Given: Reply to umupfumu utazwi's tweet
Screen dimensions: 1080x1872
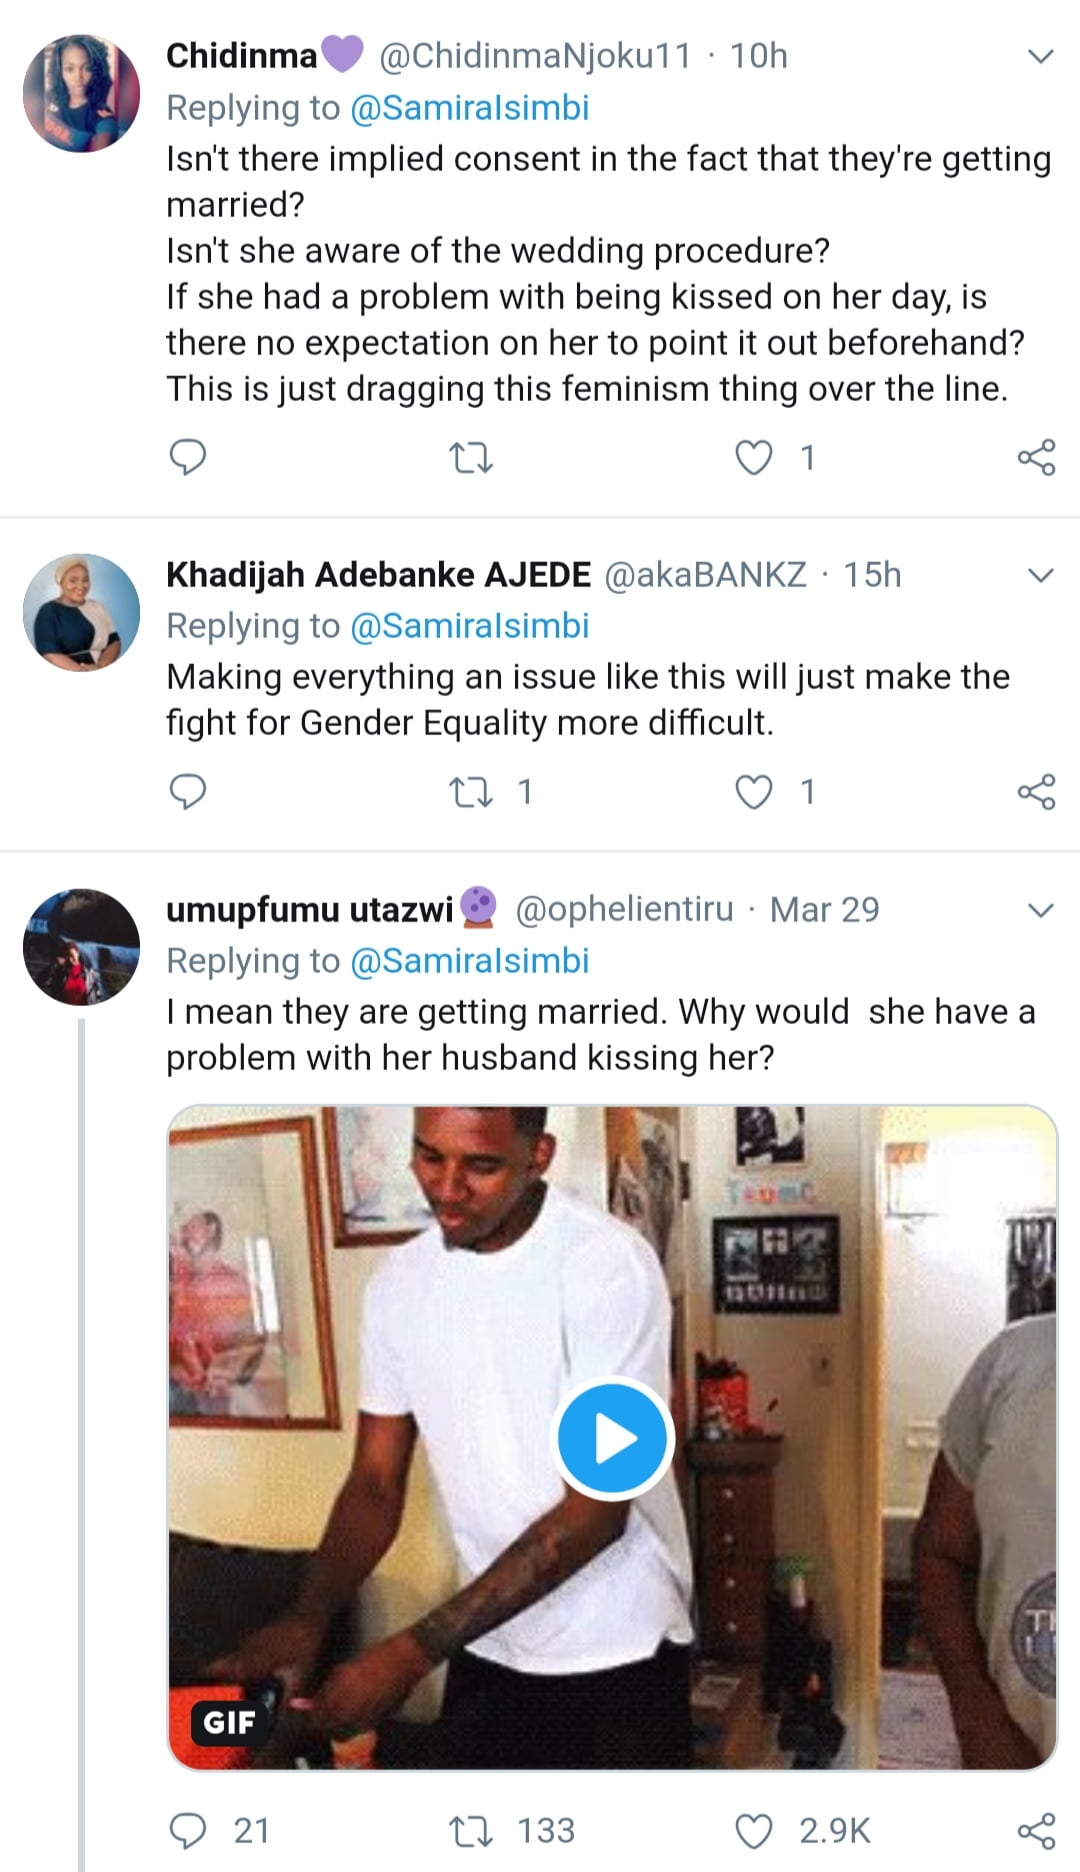Looking at the screenshot, I should (187, 1831).
